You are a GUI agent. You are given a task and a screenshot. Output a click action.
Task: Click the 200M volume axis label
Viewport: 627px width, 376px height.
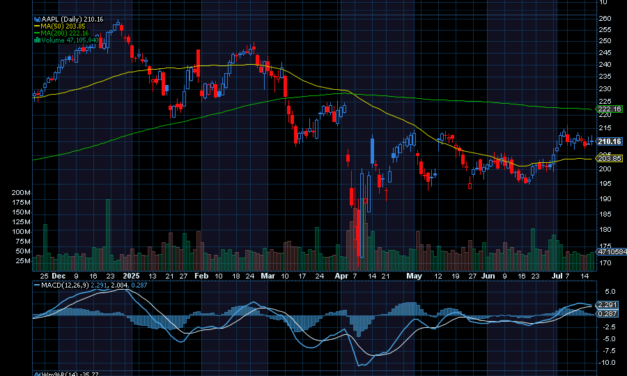tap(21, 192)
